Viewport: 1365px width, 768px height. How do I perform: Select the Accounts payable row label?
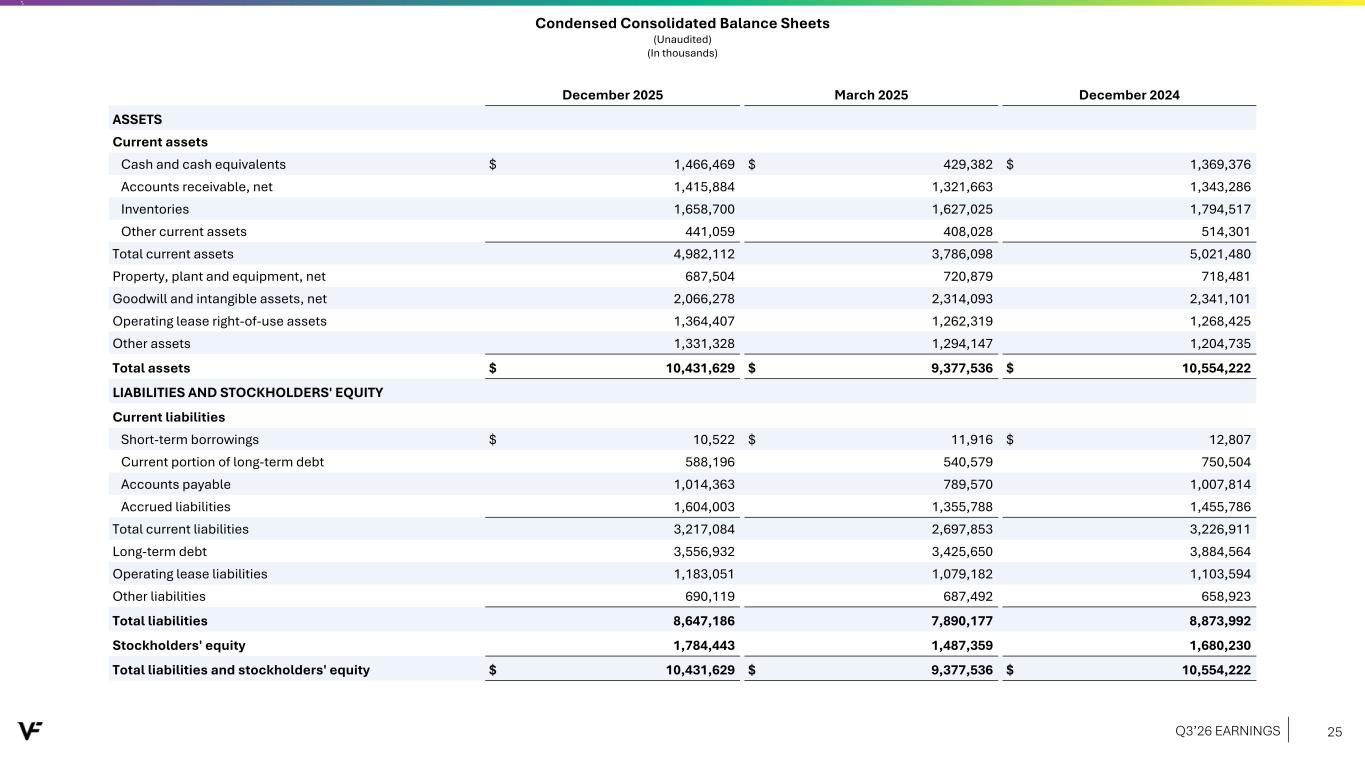click(x=176, y=484)
